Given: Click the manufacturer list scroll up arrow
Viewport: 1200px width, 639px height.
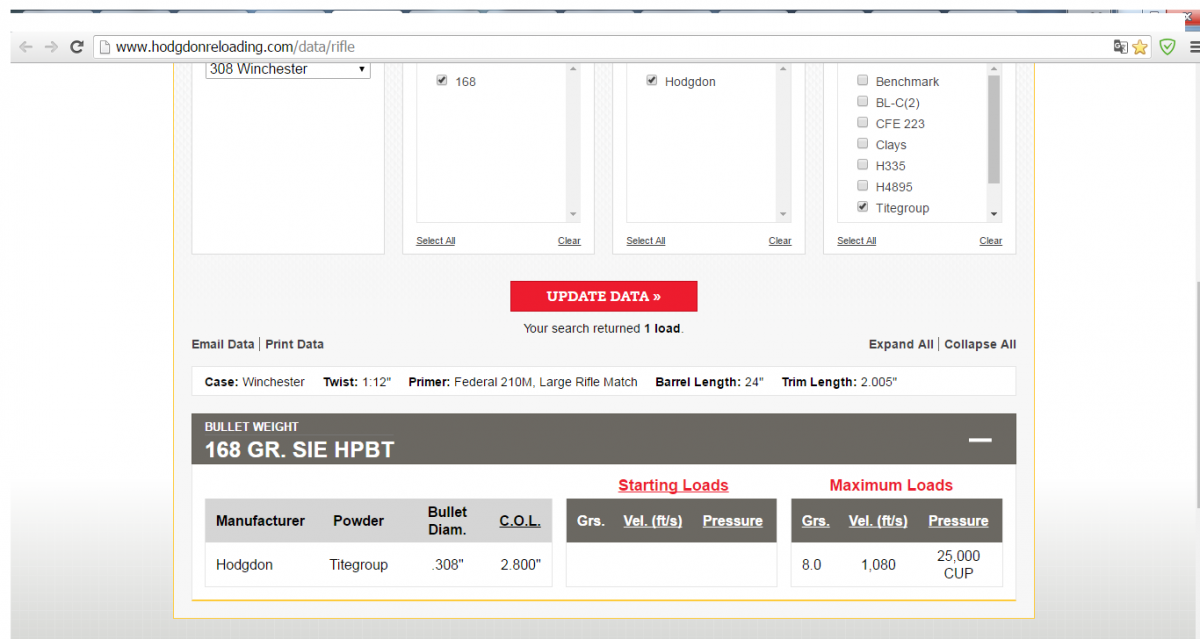Looking at the screenshot, I should click(783, 69).
